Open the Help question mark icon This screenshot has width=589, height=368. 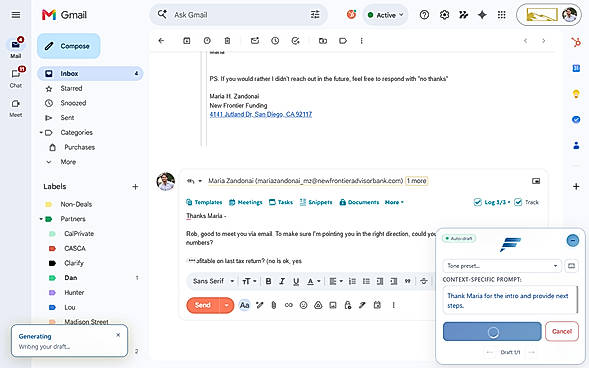click(424, 15)
